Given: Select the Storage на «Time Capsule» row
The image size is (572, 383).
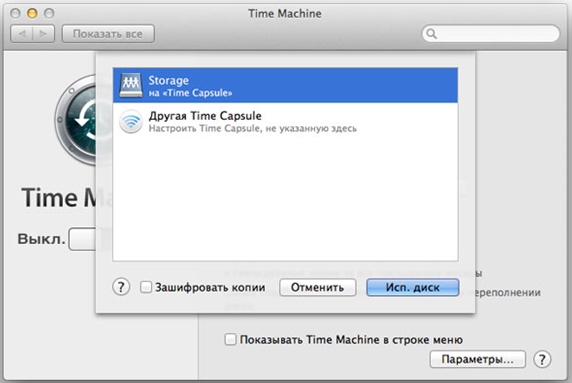Looking at the screenshot, I should pos(285,85).
